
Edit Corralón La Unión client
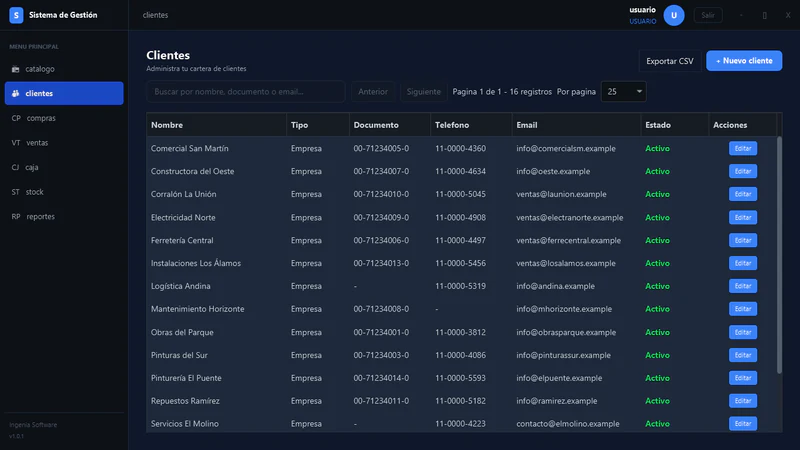[x=743, y=194]
